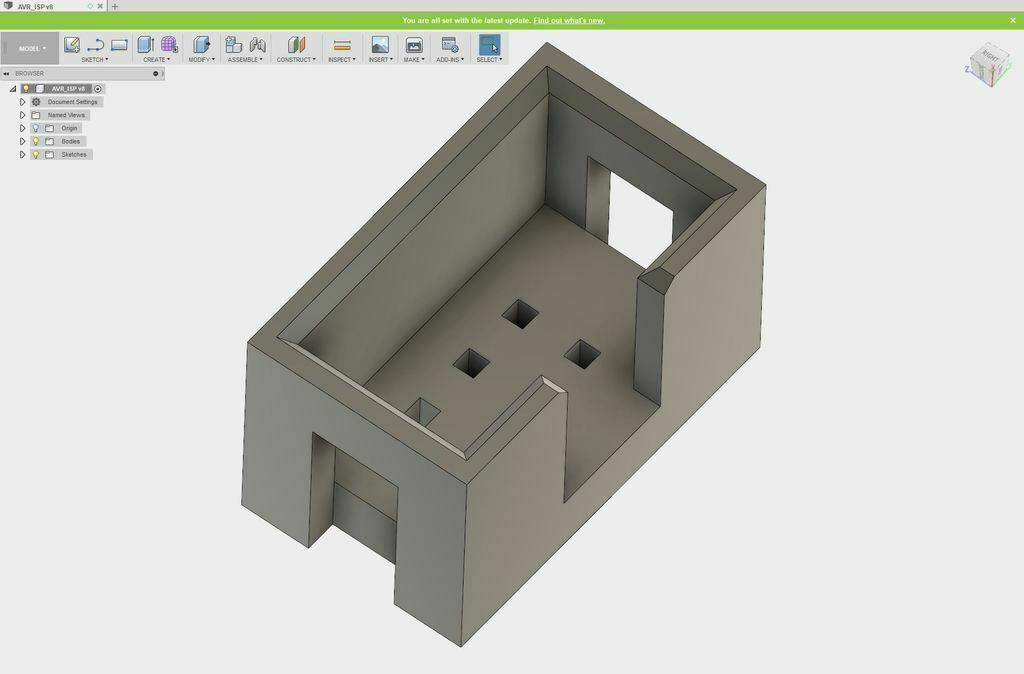The width and height of the screenshot is (1024, 674).
Task: Toggle visibility lightbulb for AVR_ISP v8 root
Action: click(26, 89)
